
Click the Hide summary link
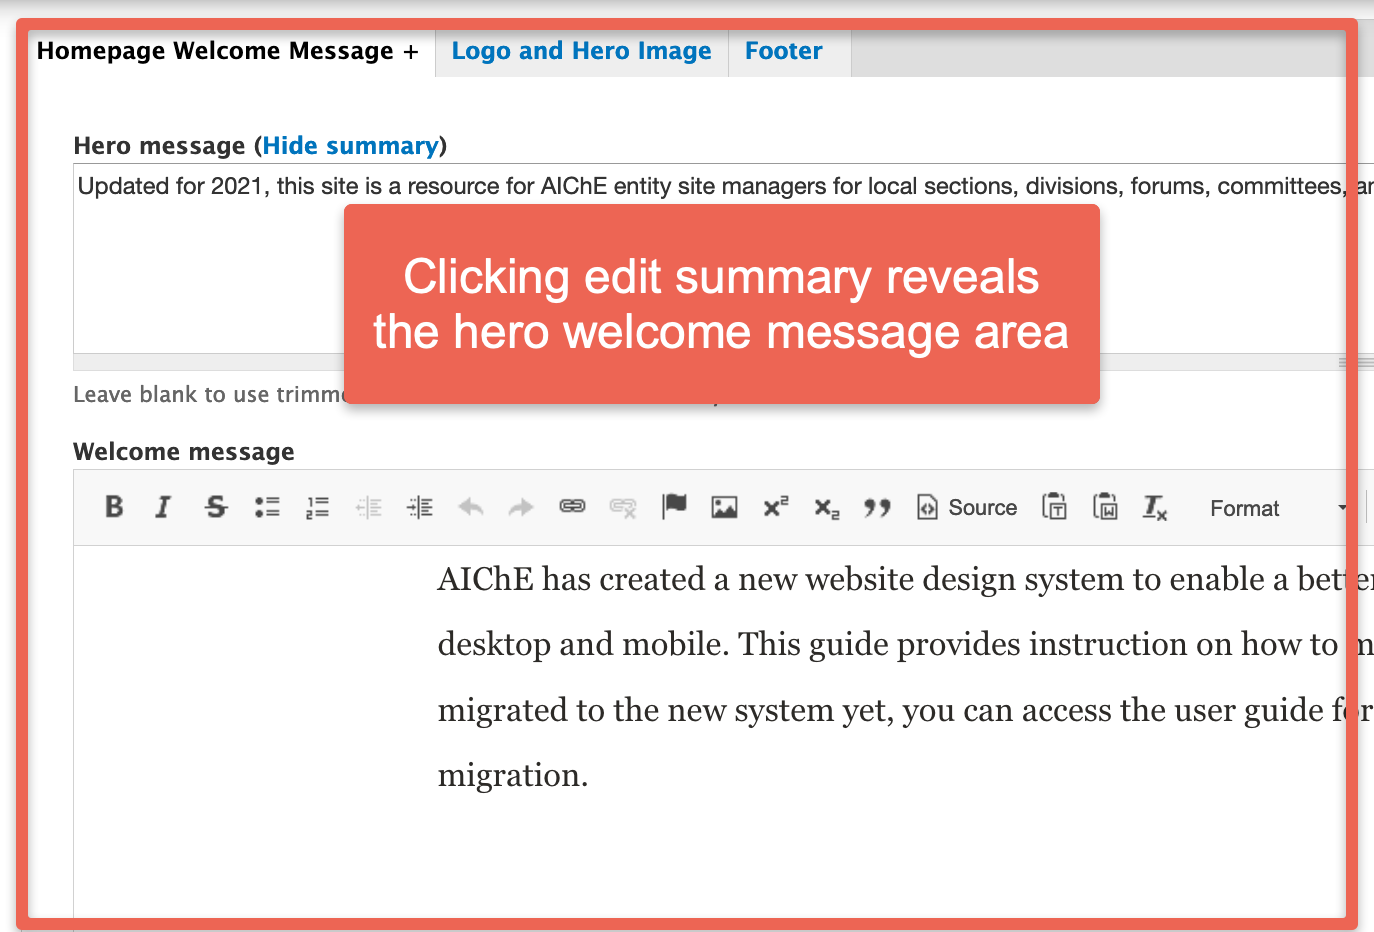(350, 146)
